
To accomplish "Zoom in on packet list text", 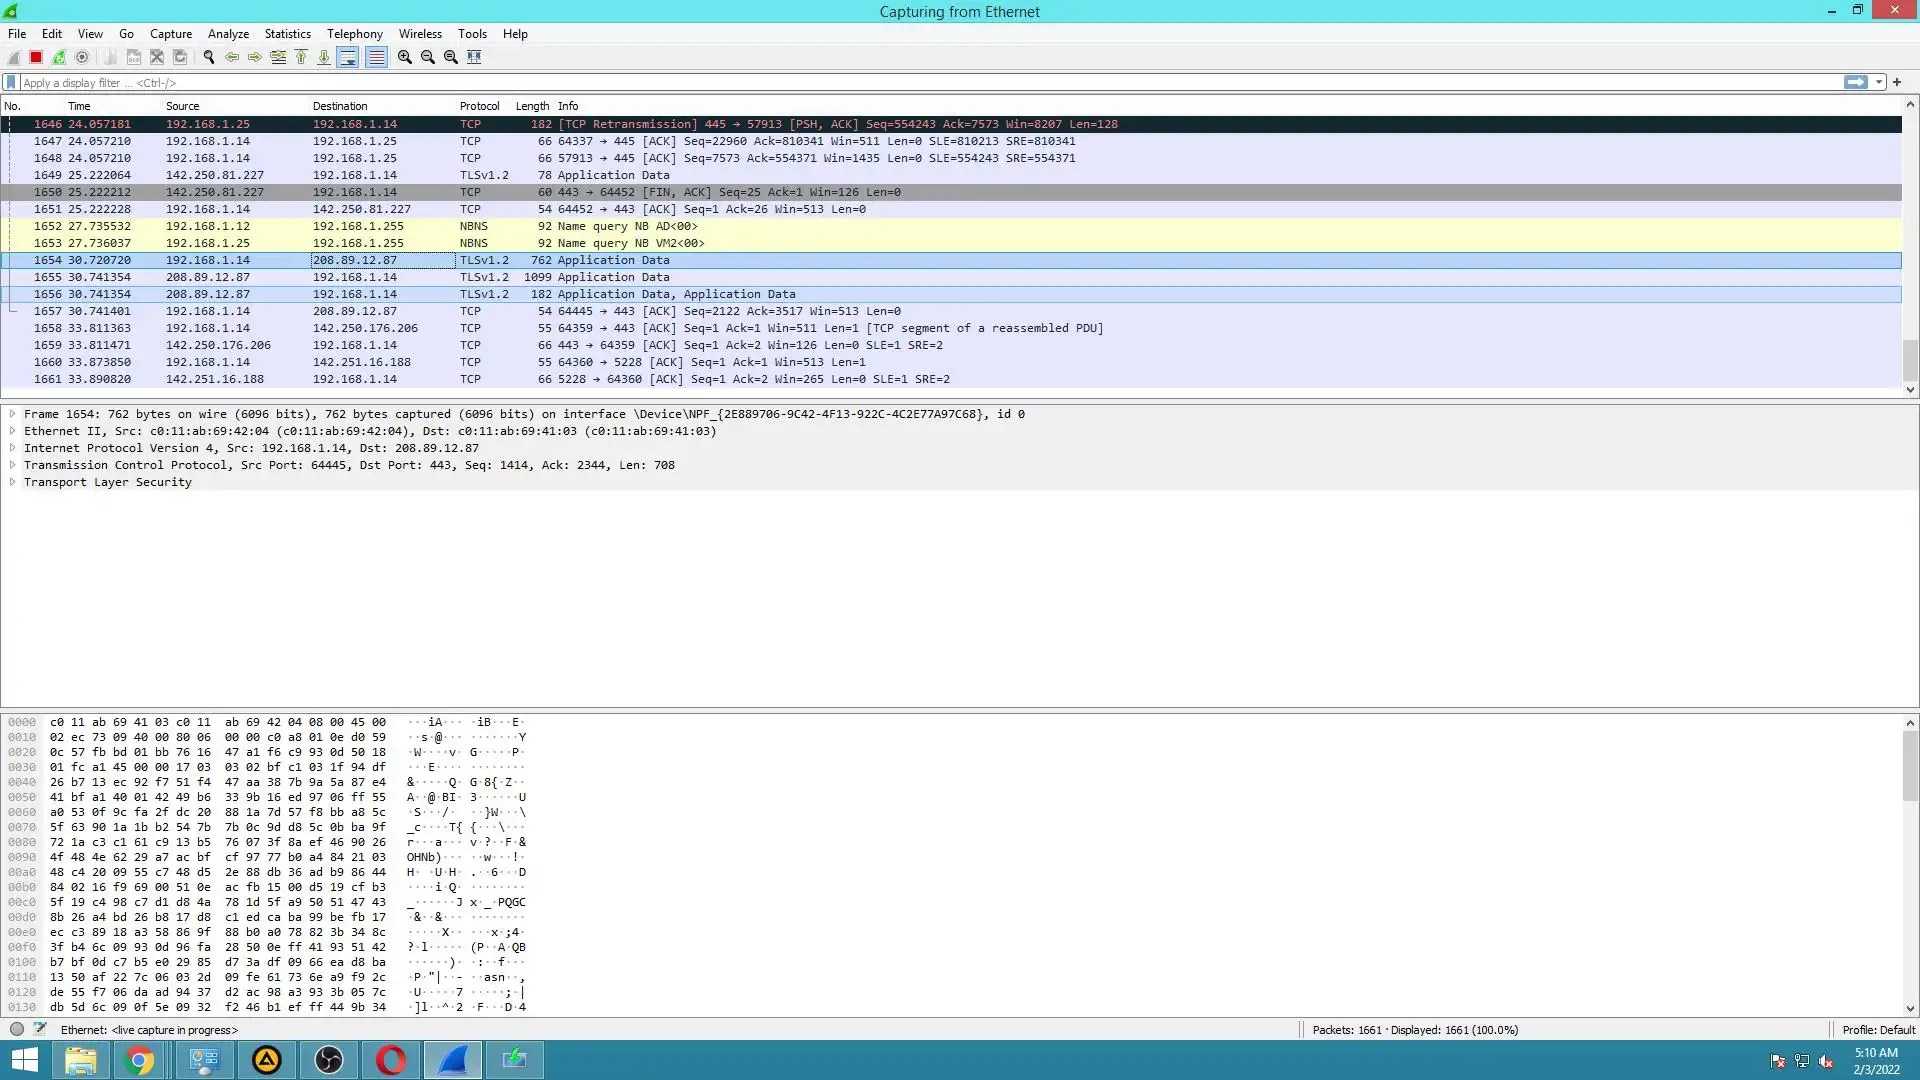I will click(x=404, y=57).
